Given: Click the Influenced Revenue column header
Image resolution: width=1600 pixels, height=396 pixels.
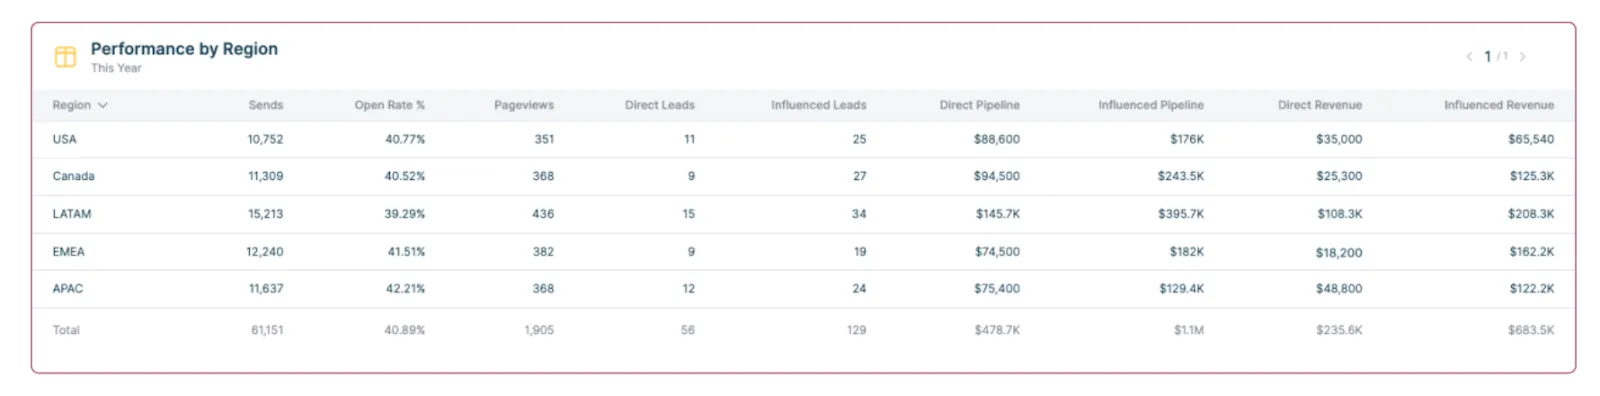Looking at the screenshot, I should click(x=1499, y=105).
